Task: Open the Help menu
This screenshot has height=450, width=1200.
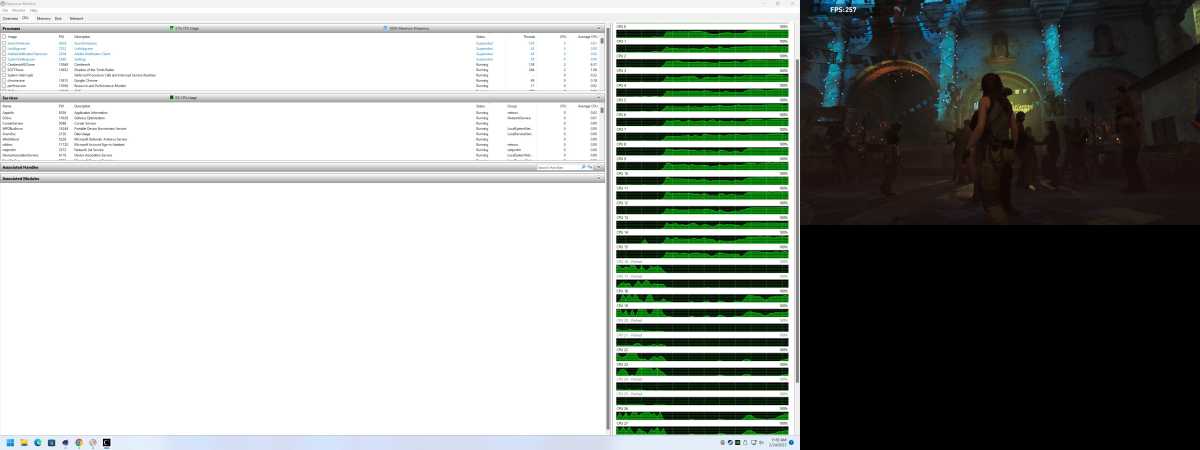Action: (x=33, y=10)
